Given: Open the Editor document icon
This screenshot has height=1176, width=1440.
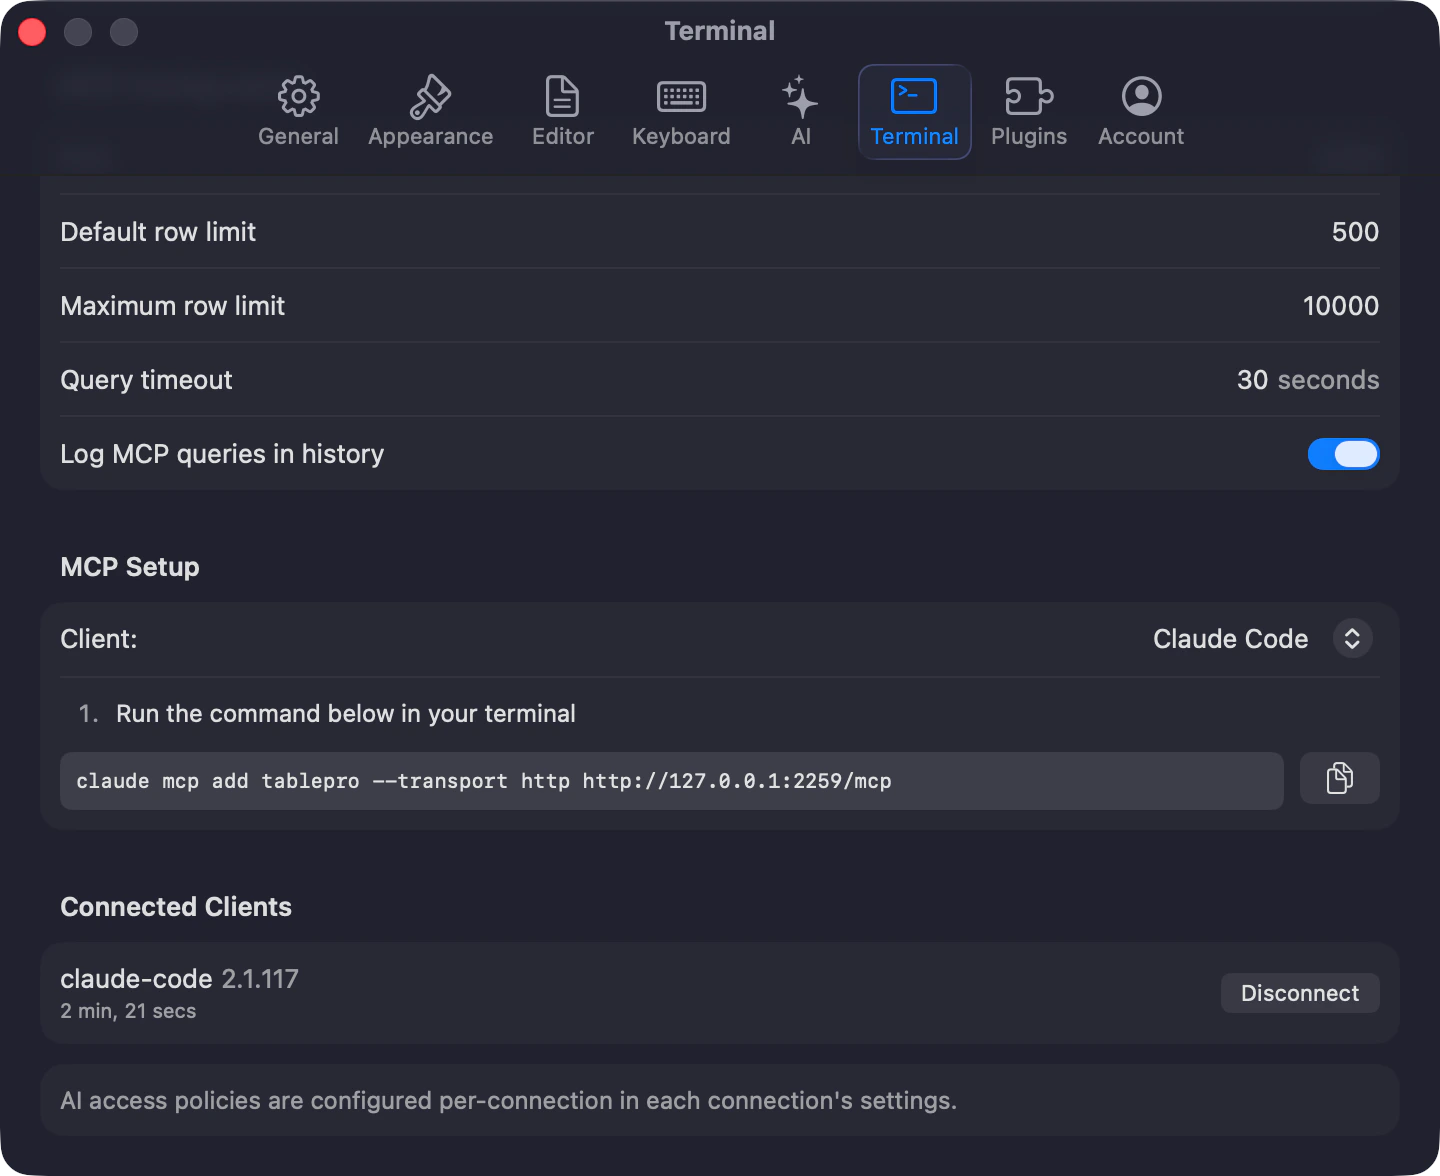Looking at the screenshot, I should click(x=562, y=97).
